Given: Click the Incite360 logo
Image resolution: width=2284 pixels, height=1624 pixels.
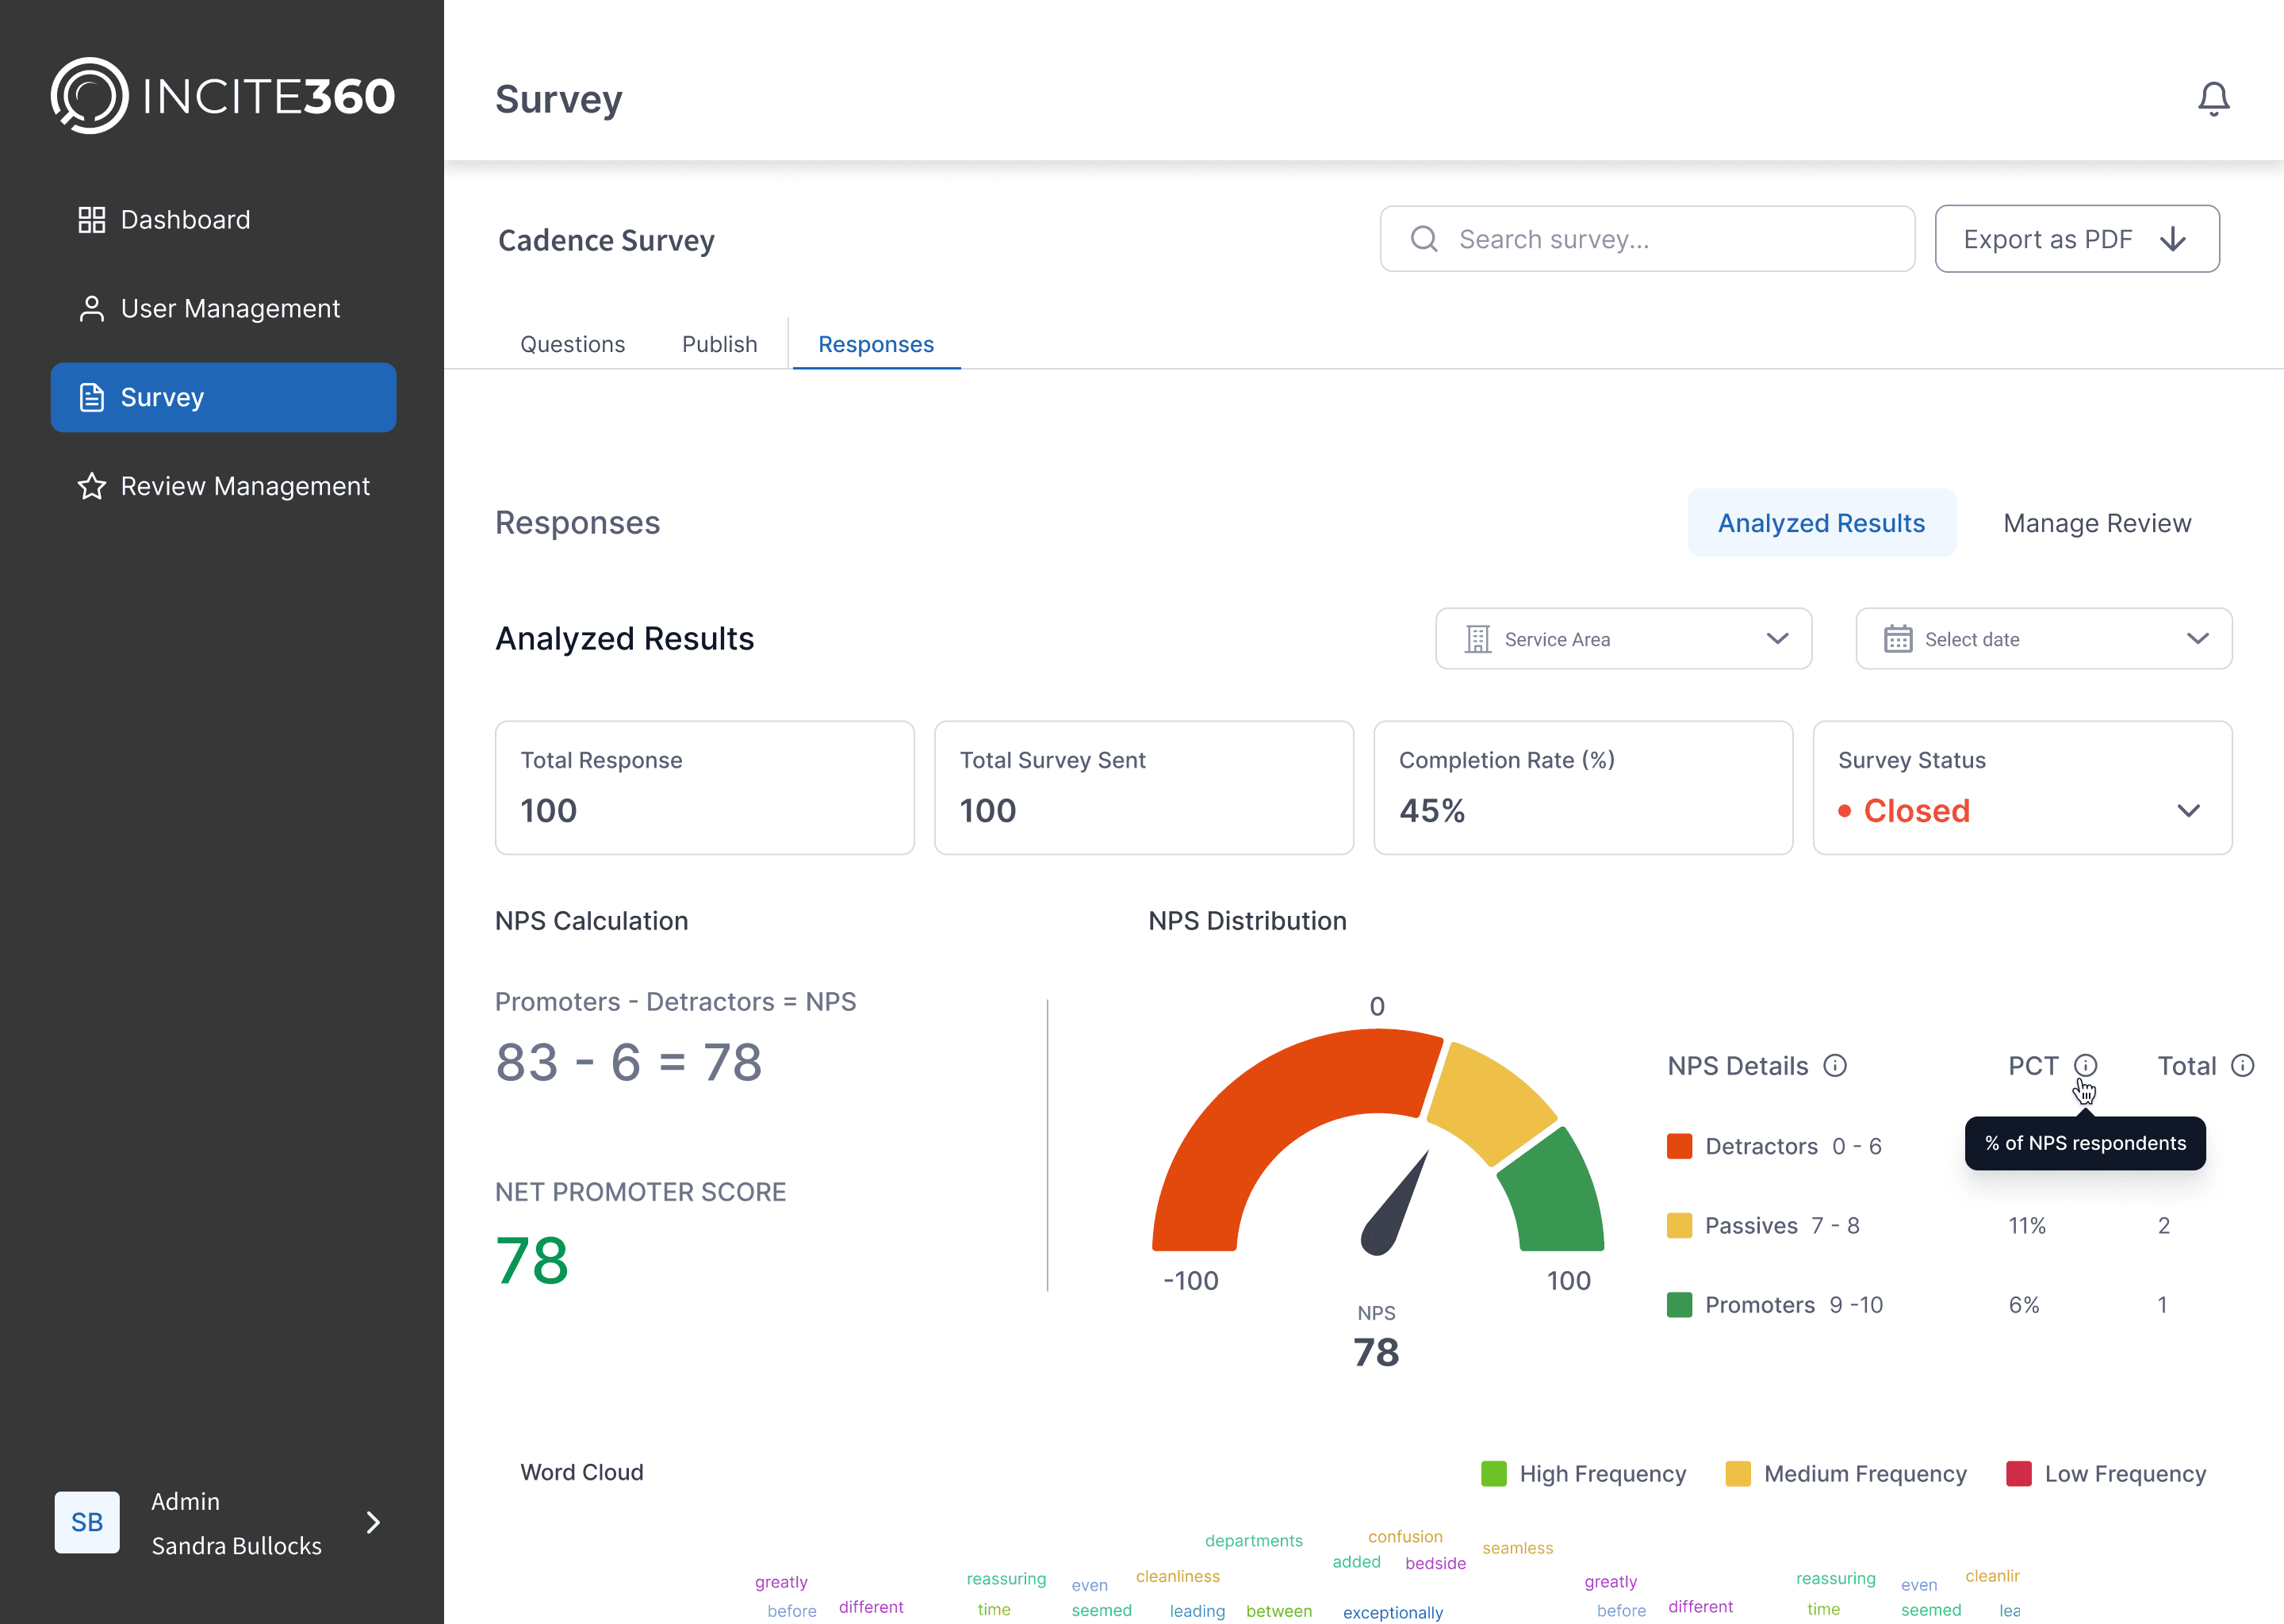Looking at the screenshot, I should click(222, 96).
